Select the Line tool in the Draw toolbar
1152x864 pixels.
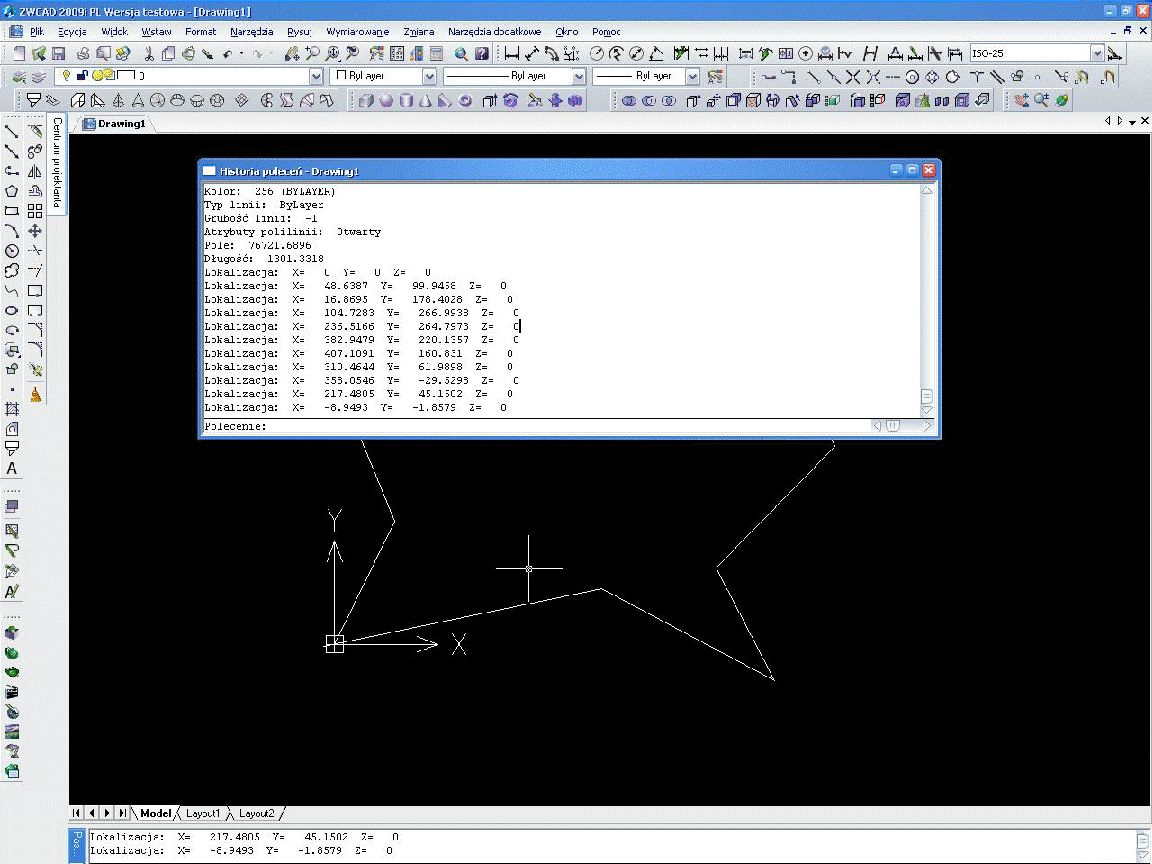click(x=12, y=132)
